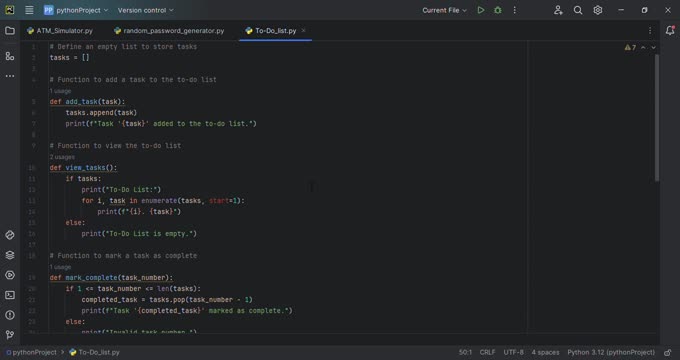
Task: Show more tool windows ellipsis
Action: coord(10,76)
